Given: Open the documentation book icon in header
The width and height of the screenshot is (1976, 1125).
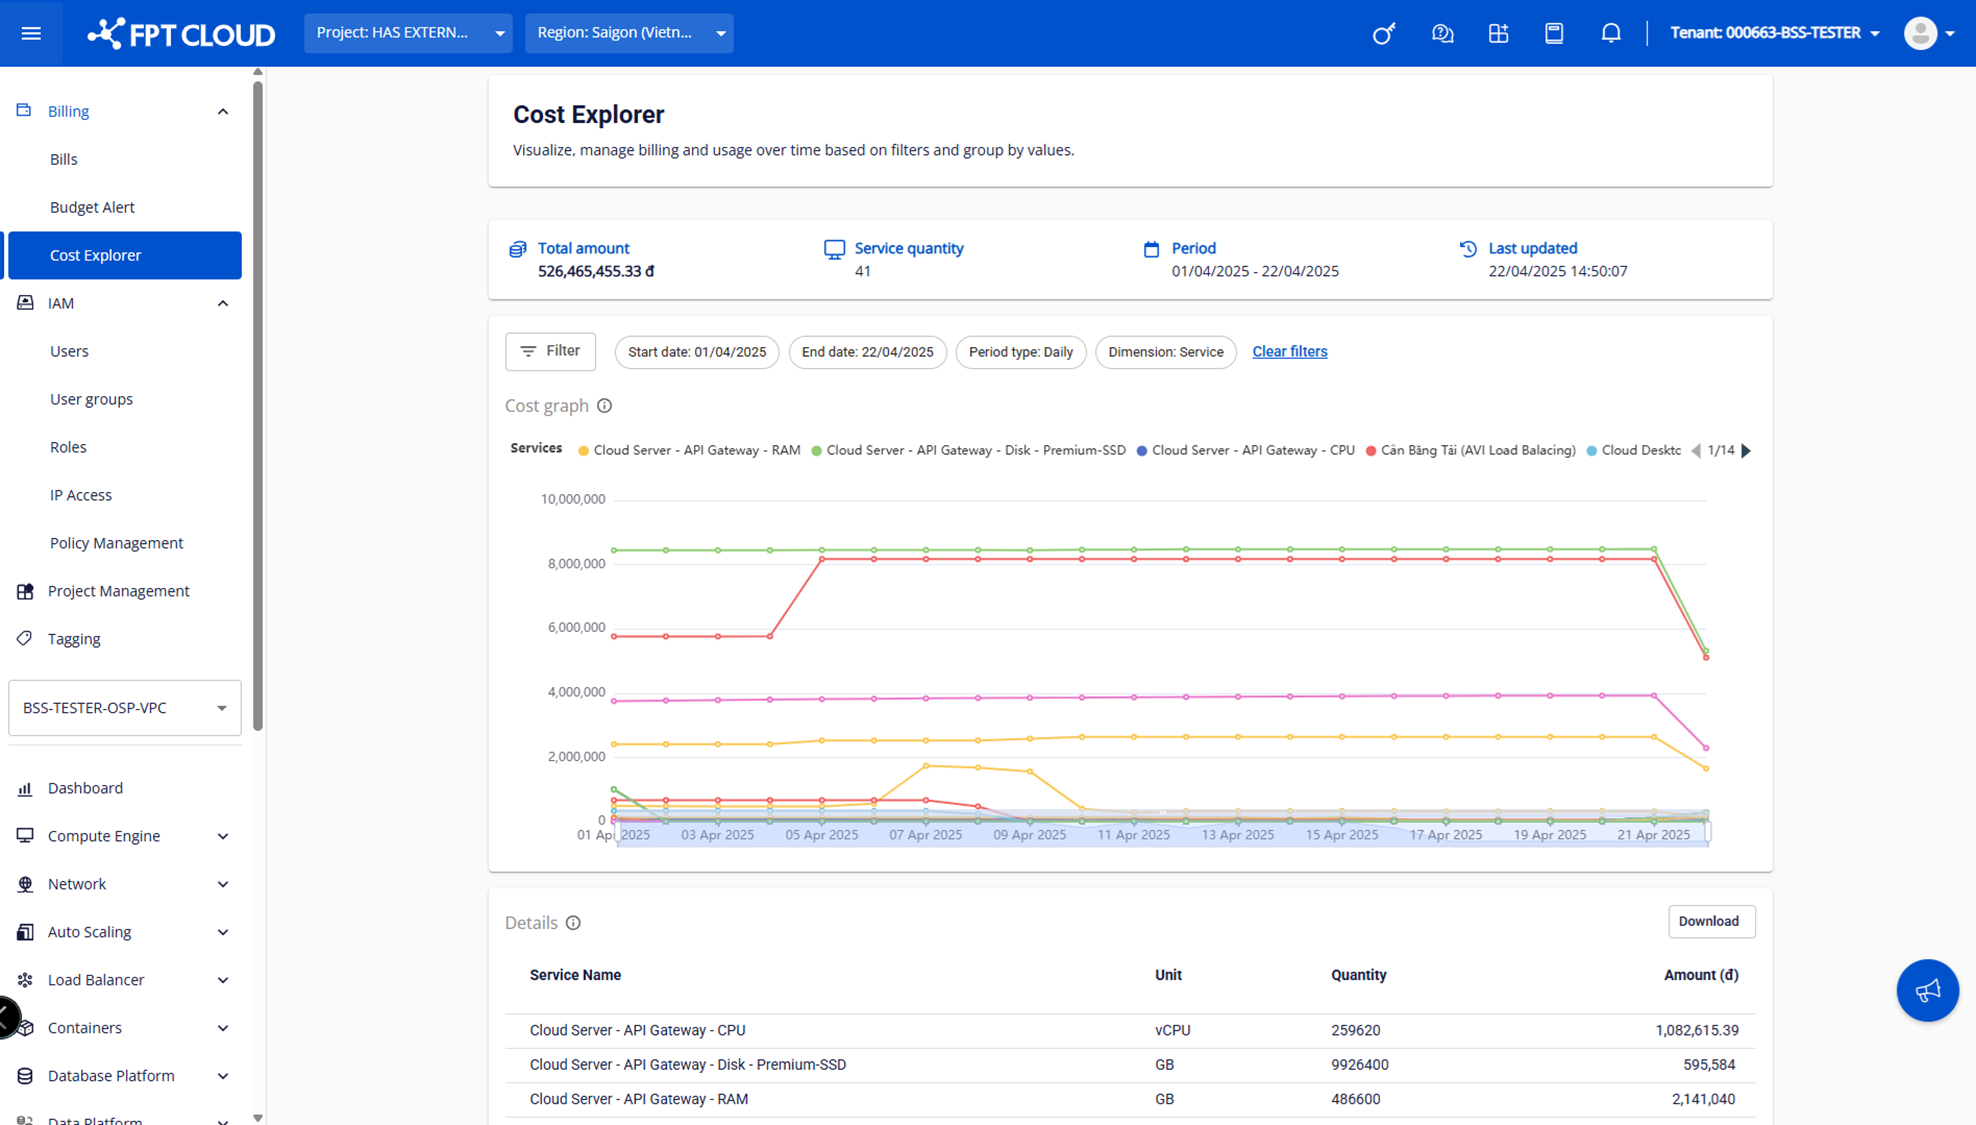Looking at the screenshot, I should [1554, 33].
